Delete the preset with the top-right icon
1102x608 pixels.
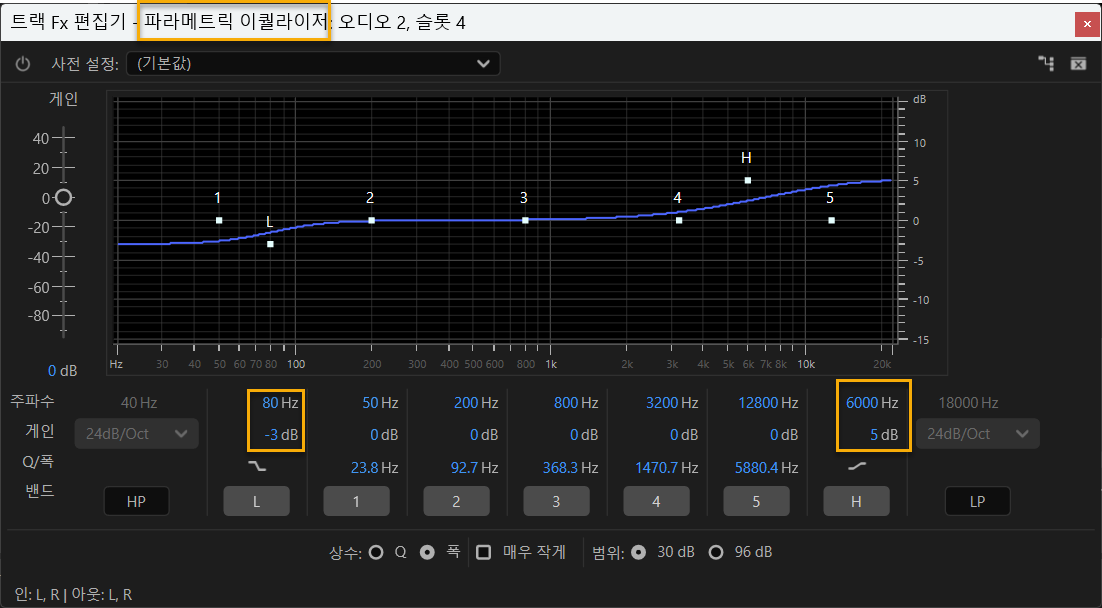click(1078, 64)
